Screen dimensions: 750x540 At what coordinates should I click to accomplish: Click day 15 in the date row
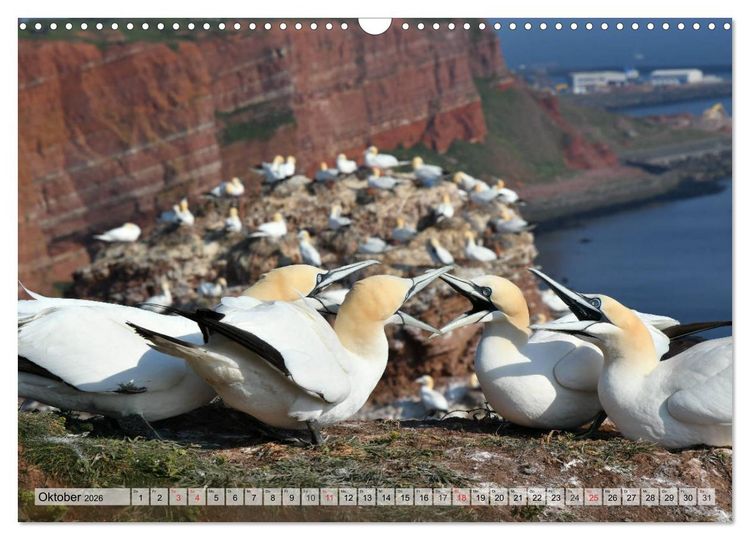(x=405, y=497)
